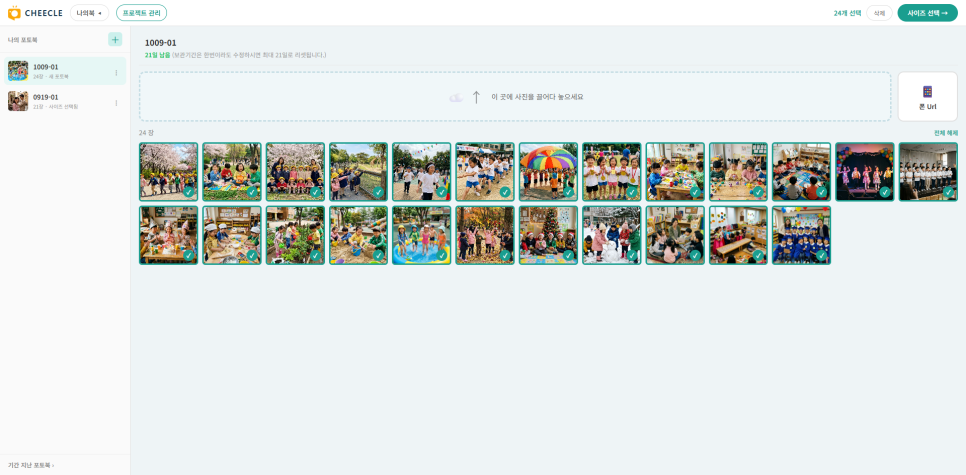
Task: Click the upload arrow icon in the drop zone
Action: point(476,97)
